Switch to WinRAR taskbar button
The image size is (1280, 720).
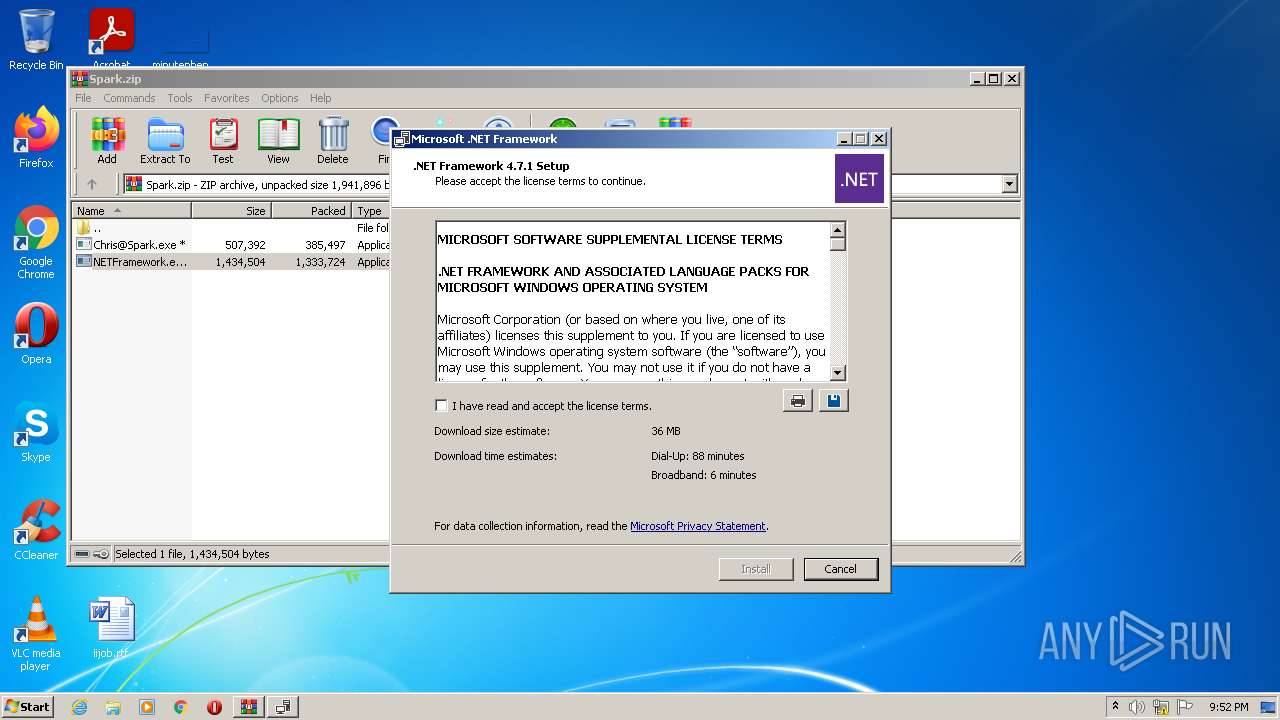click(249, 707)
